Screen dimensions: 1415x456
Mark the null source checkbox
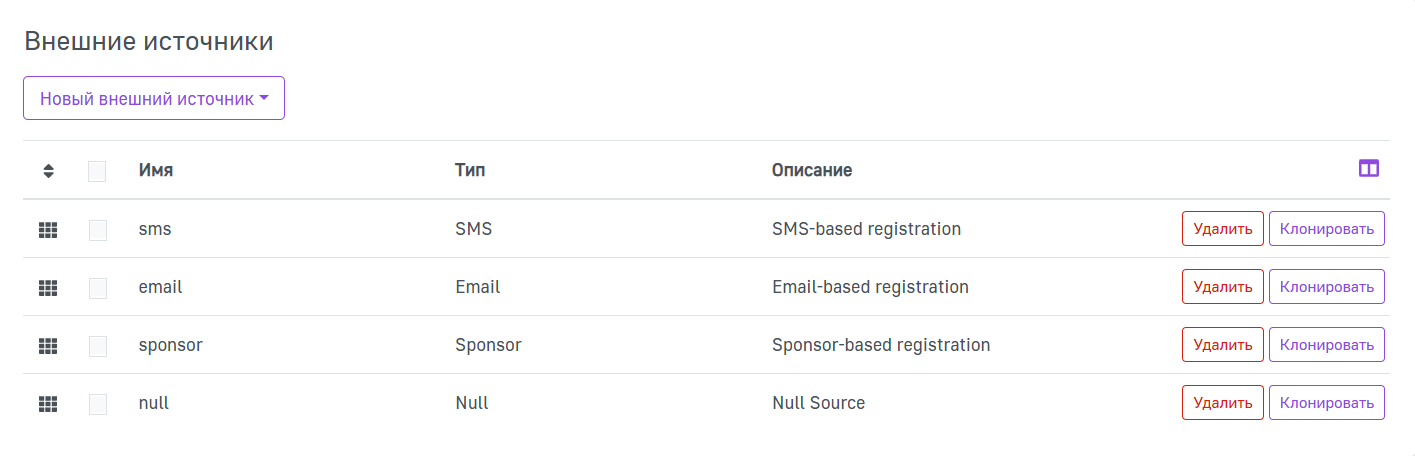coord(97,404)
